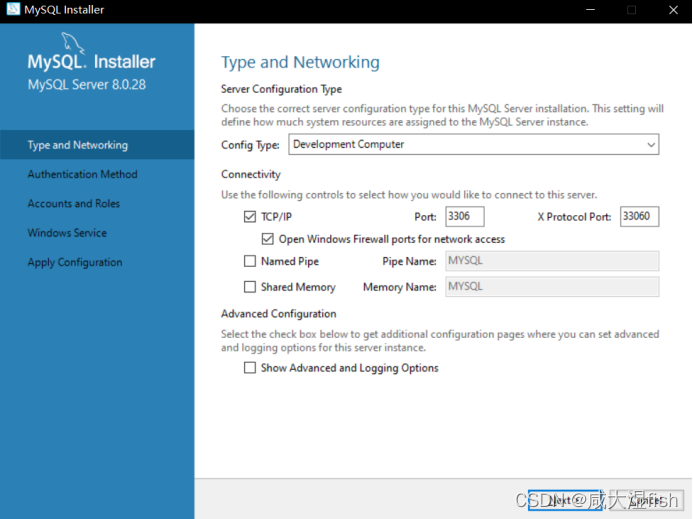Click the Port field showing 3306
The height and width of the screenshot is (519, 693).
click(x=465, y=216)
